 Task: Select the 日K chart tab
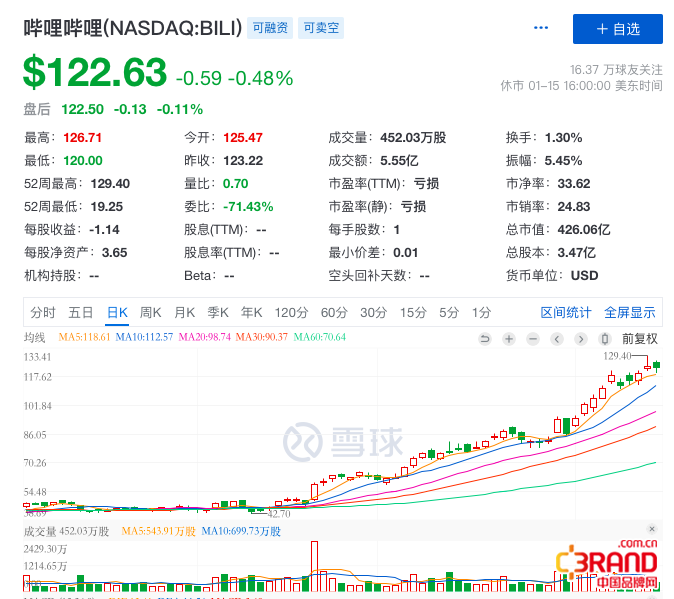117,312
